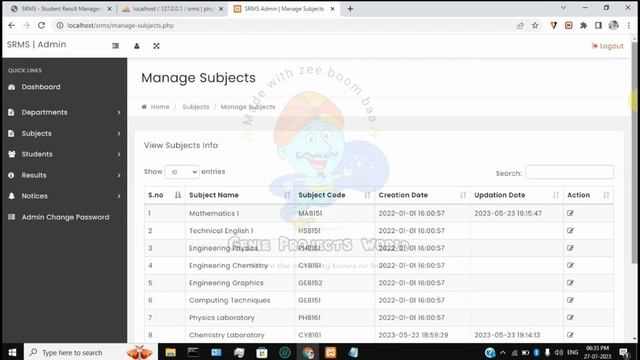Edit the Mathematics I subject row
The width and height of the screenshot is (640, 360).
(570, 213)
